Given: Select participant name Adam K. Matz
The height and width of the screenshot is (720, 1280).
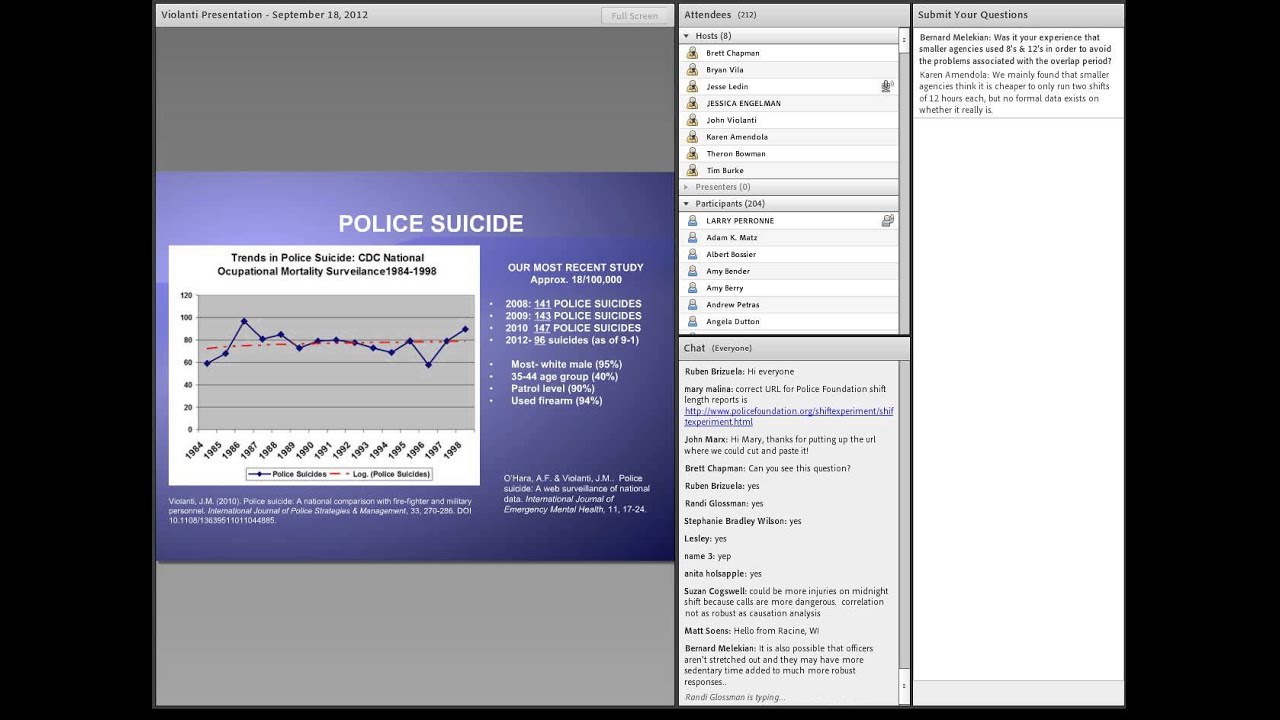Looking at the screenshot, I should 732,238.
